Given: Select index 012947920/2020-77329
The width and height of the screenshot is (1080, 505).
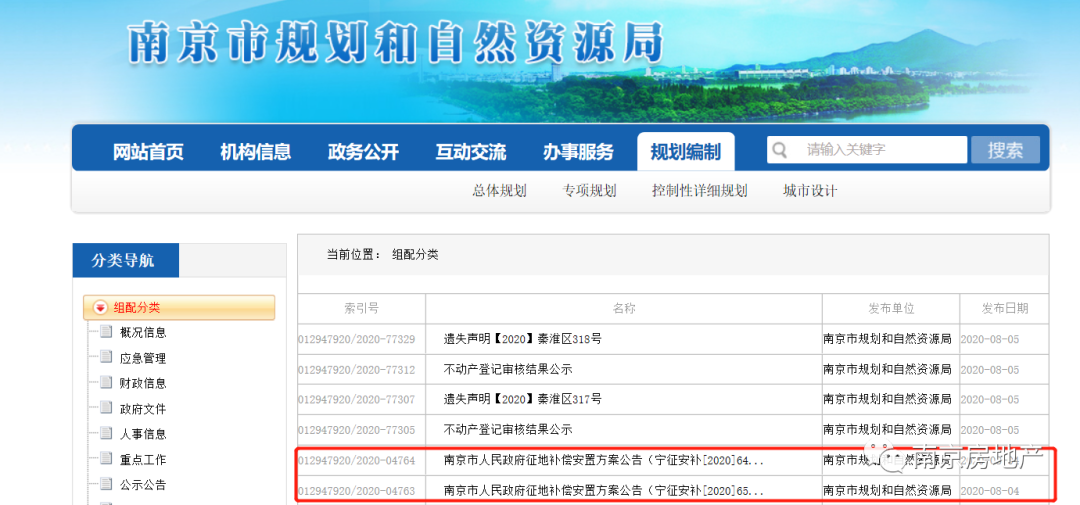Looking at the screenshot, I should 357,340.
